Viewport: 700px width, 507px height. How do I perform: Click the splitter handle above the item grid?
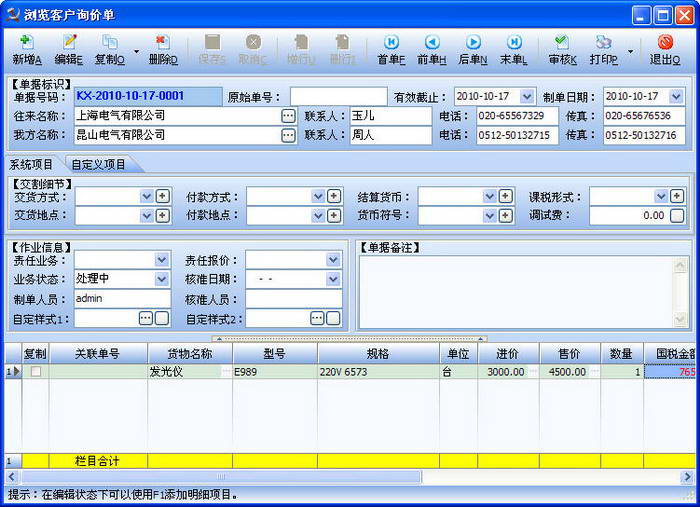point(350,339)
